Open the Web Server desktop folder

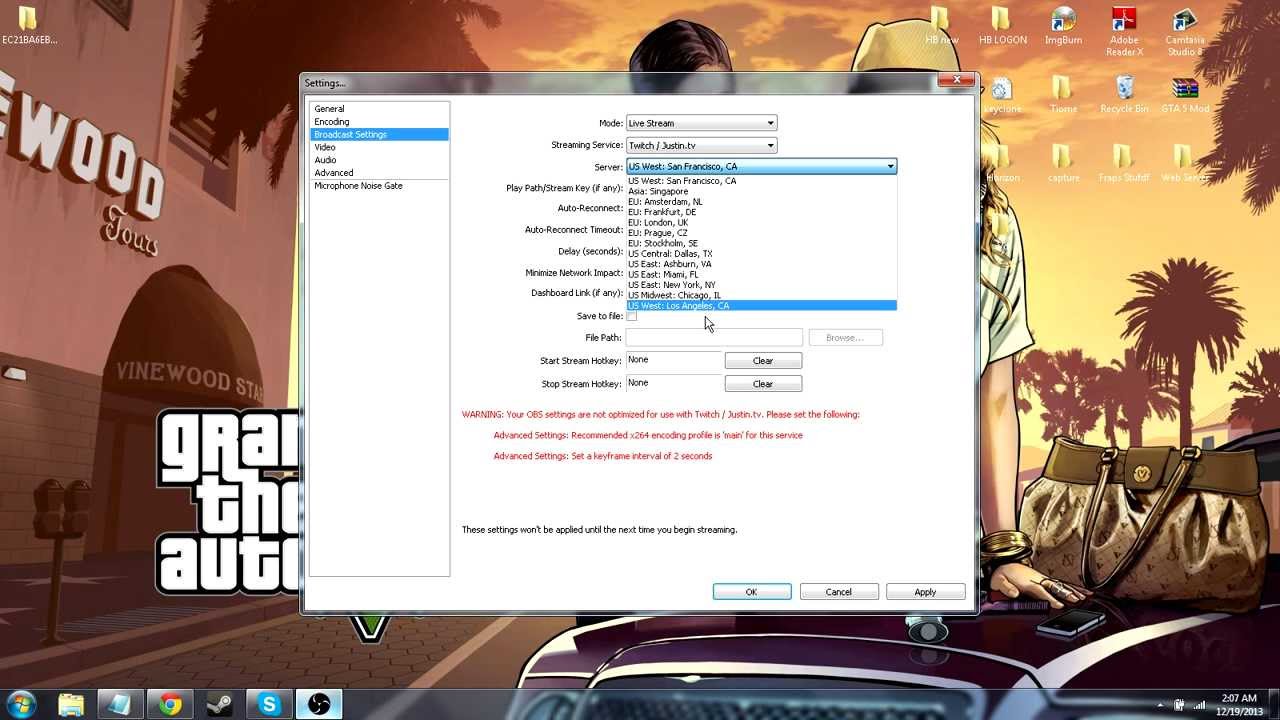1184,163
